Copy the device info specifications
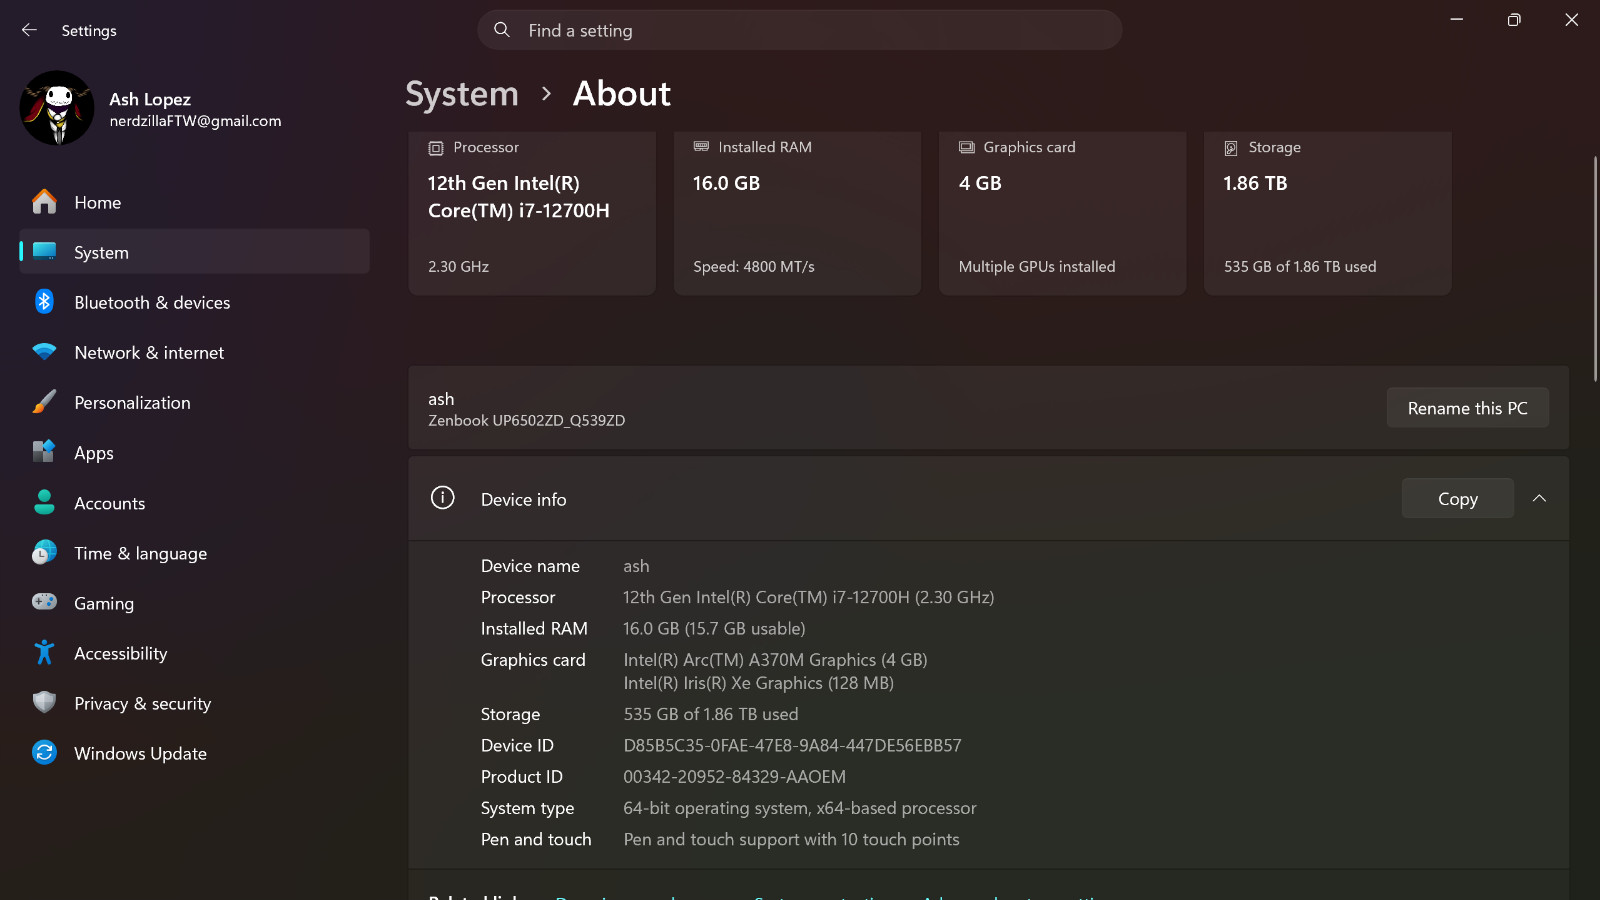1600x900 pixels. [x=1457, y=498]
